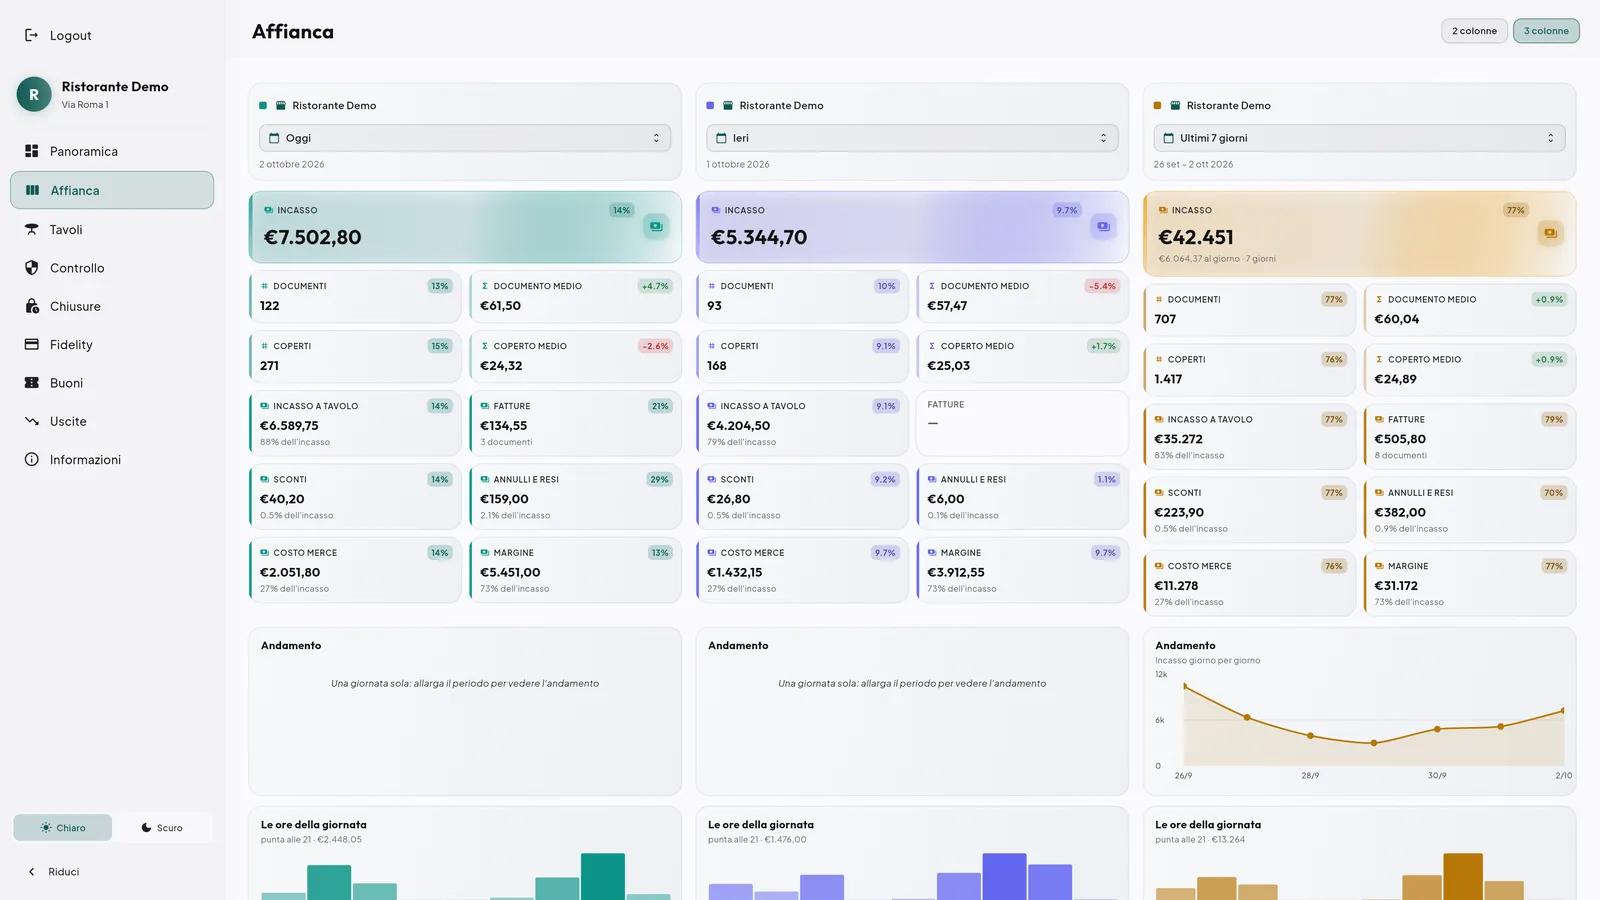Switch to Scuro dark theme
The height and width of the screenshot is (900, 1600).
pyautogui.click(x=162, y=828)
